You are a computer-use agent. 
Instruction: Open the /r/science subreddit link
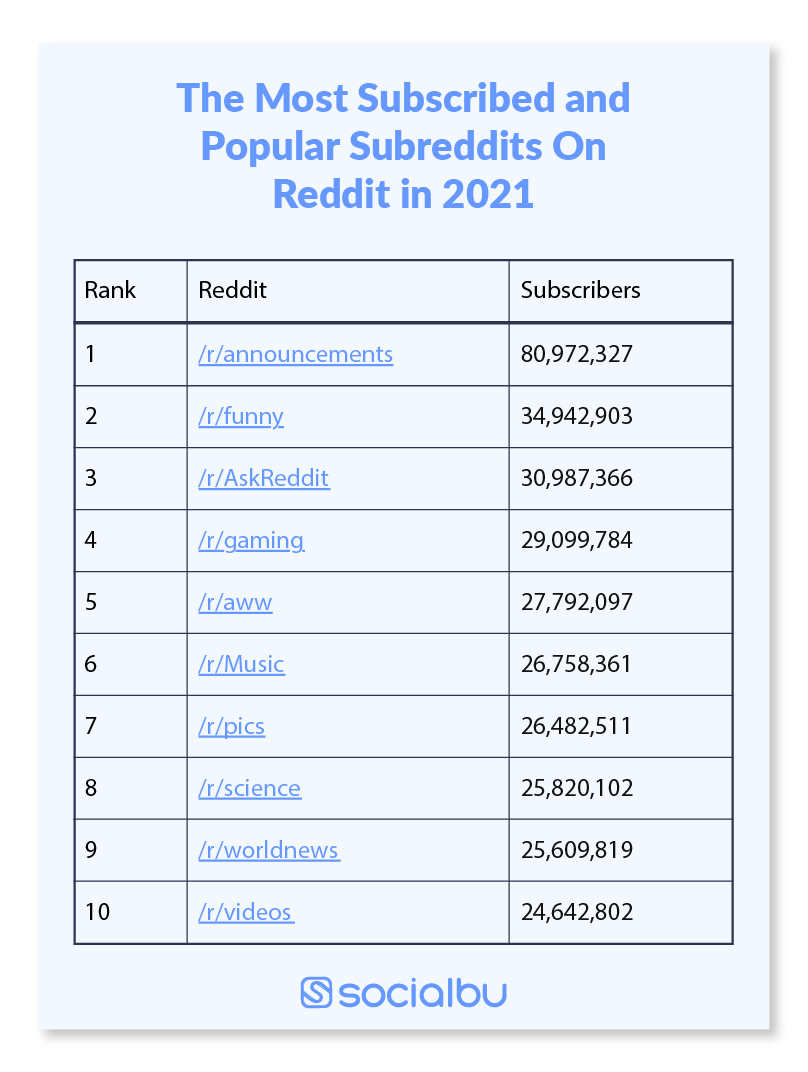(x=249, y=788)
